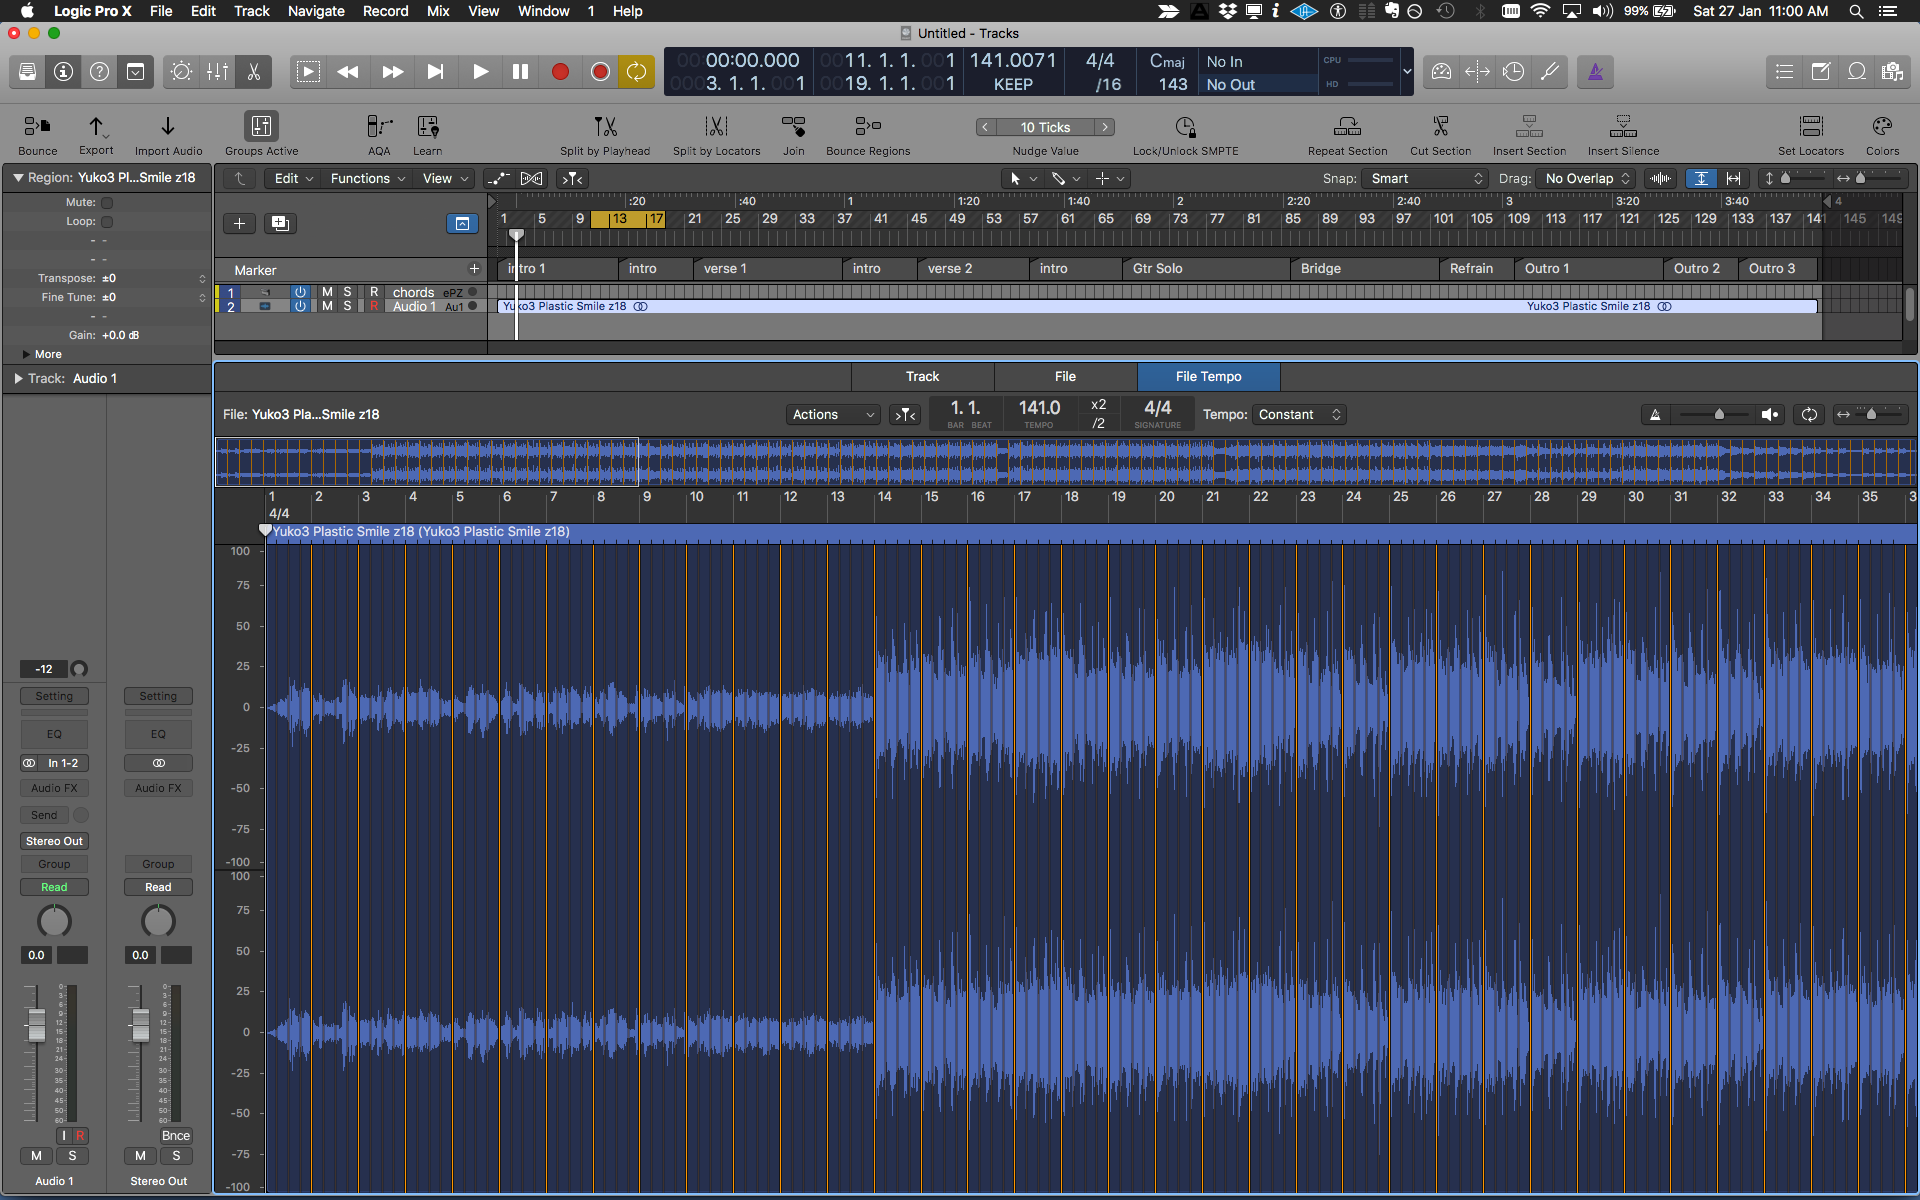Adjust the Audio 1 channel volume fader
This screenshot has width=1920, height=1200.
37,1024
